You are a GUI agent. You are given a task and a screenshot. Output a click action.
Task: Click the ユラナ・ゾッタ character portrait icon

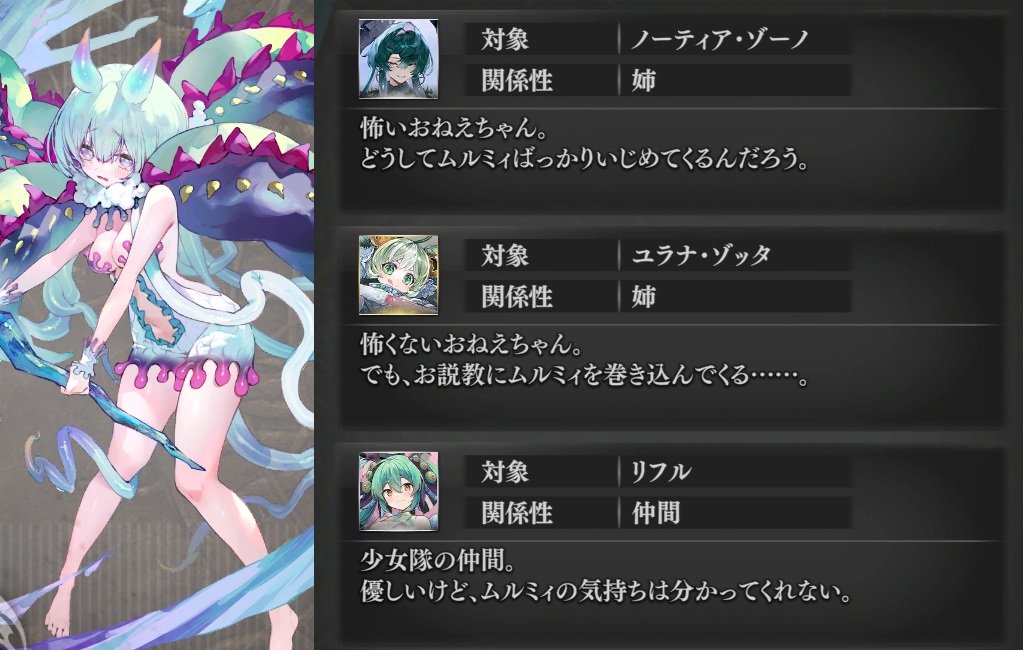398,275
